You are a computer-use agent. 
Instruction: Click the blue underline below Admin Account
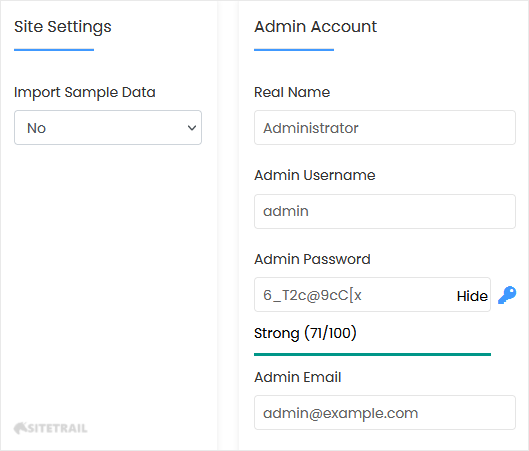pyautogui.click(x=294, y=50)
